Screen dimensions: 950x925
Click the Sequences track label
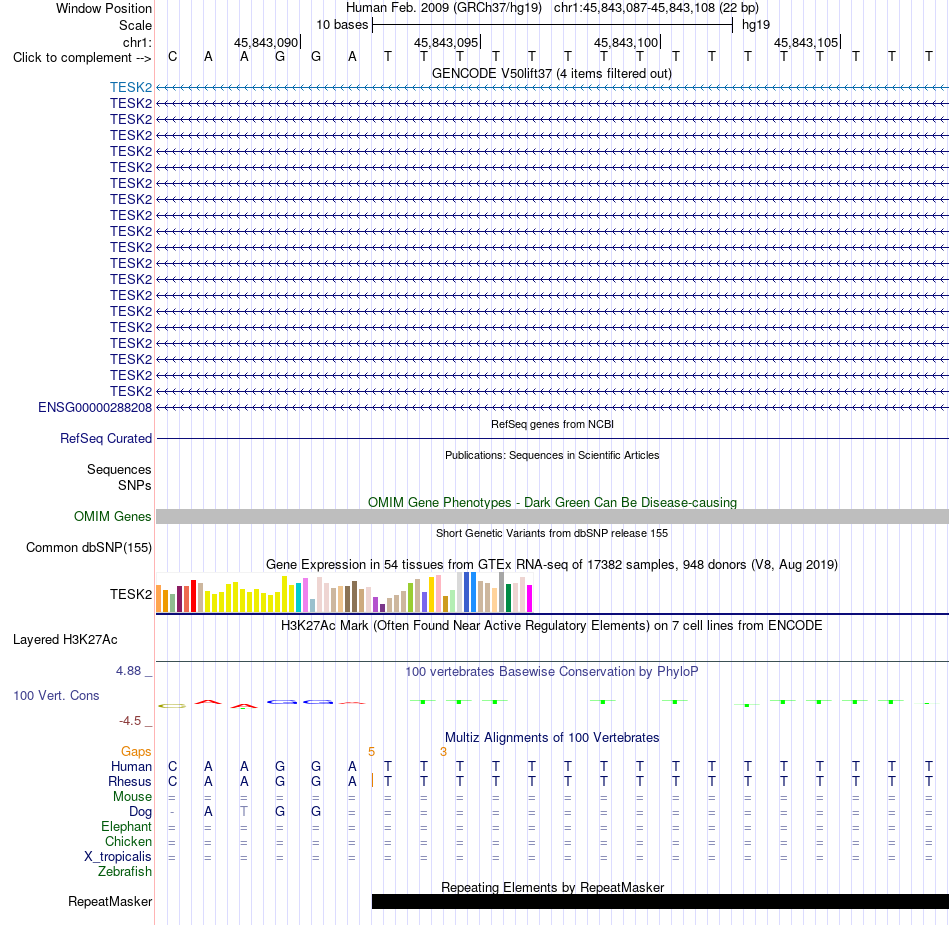[x=119, y=469]
